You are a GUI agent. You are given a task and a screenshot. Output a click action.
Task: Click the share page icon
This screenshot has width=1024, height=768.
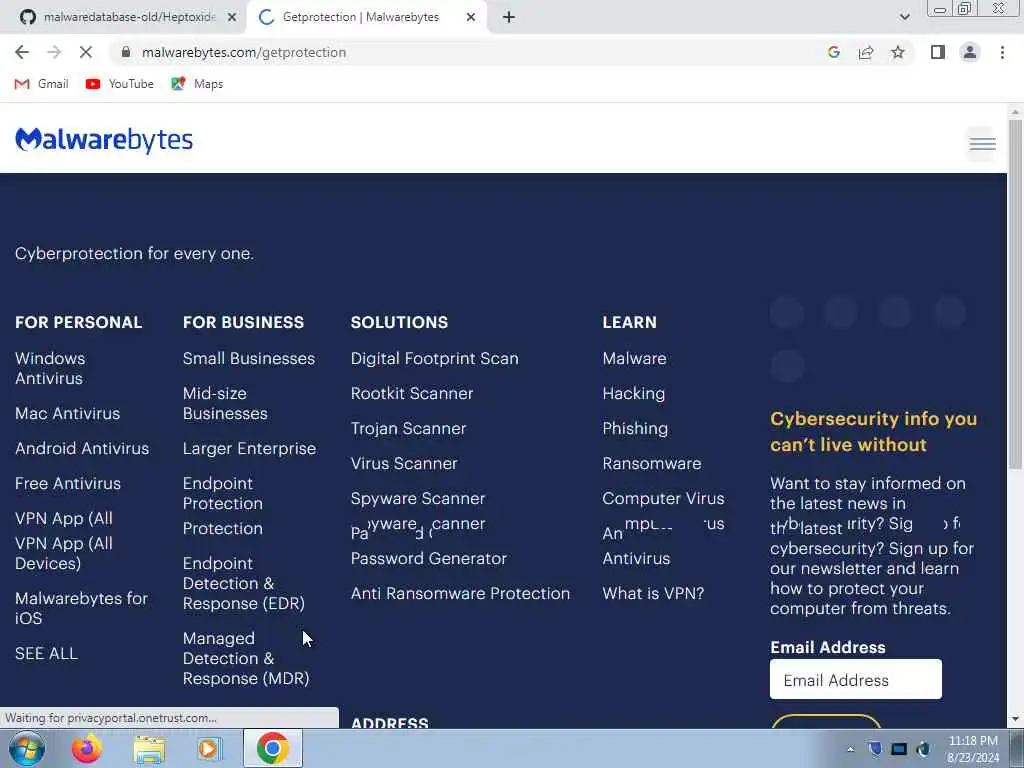(866, 52)
